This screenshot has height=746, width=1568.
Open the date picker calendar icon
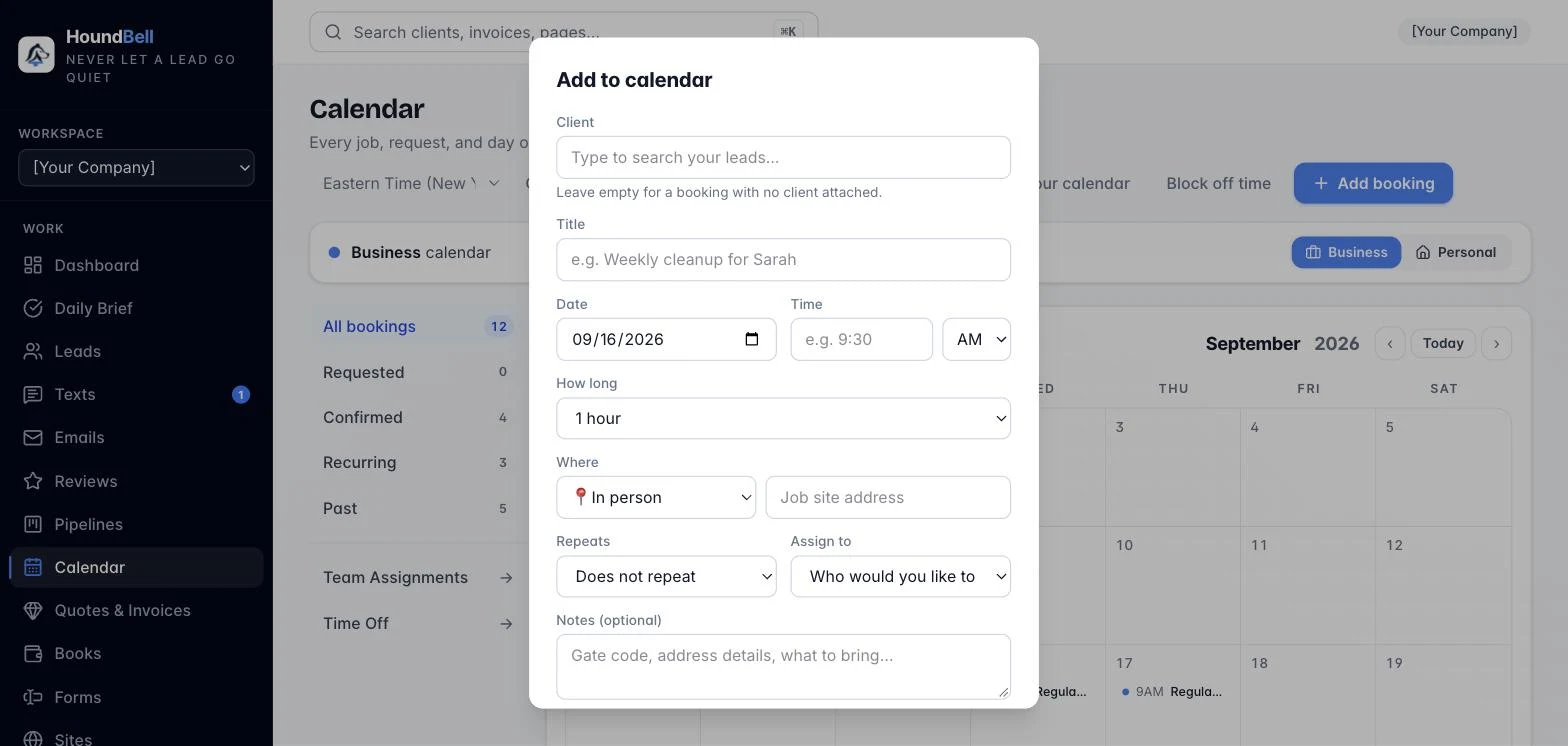point(752,339)
